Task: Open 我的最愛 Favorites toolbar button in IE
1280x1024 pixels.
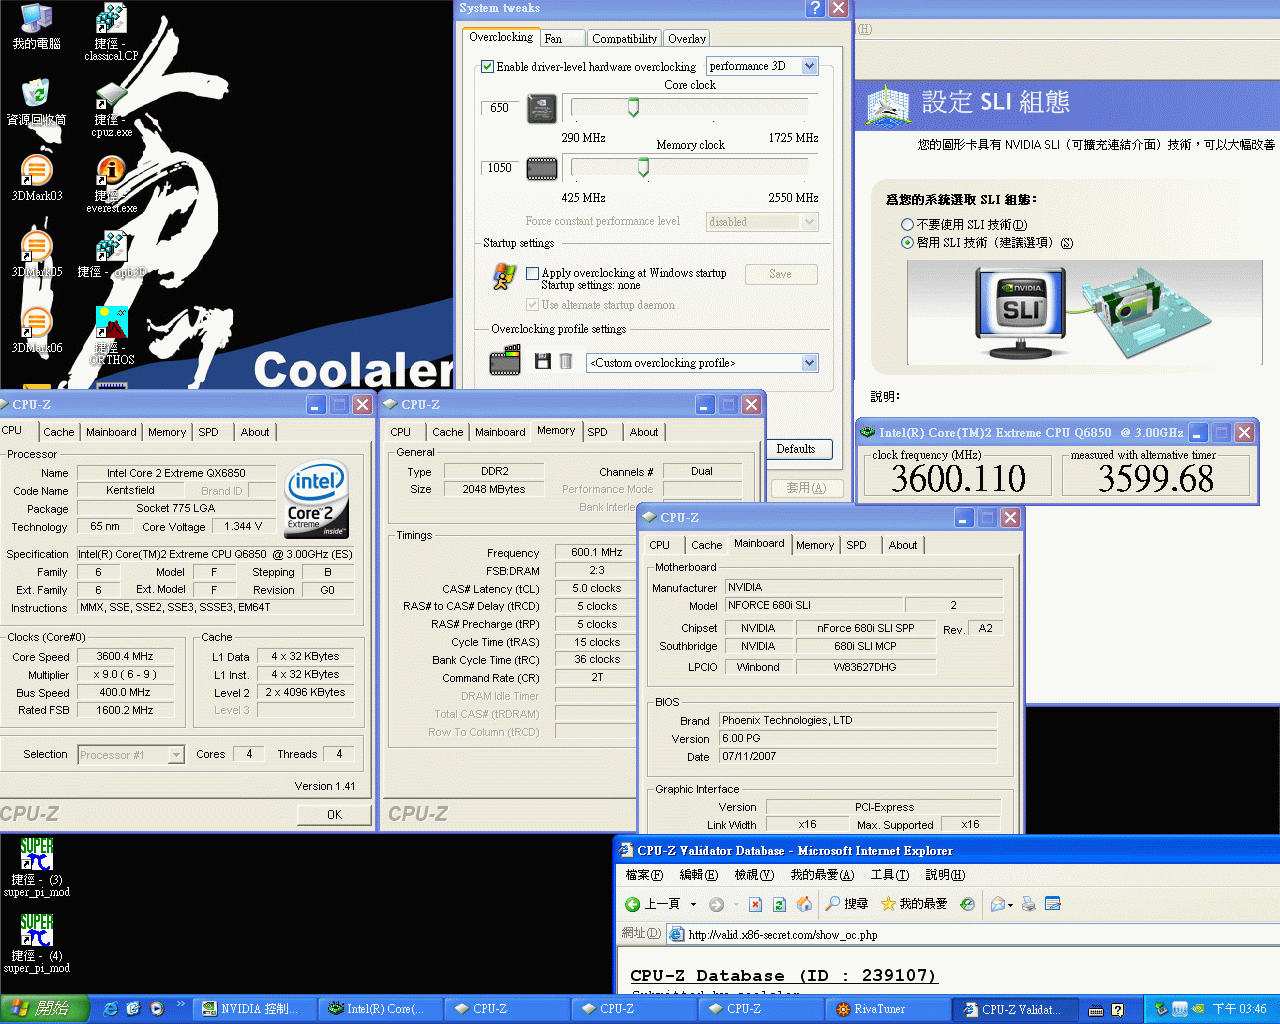Action: [x=913, y=904]
